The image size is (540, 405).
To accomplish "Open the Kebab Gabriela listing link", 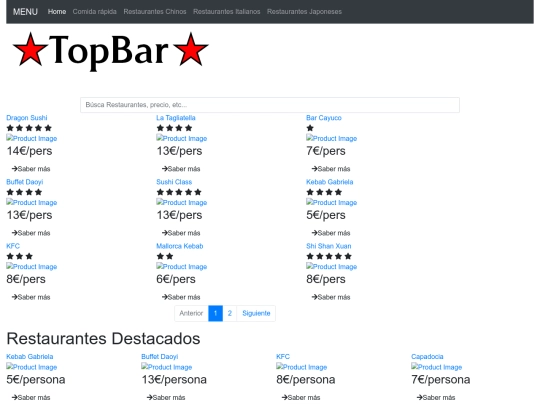I will tap(330, 182).
